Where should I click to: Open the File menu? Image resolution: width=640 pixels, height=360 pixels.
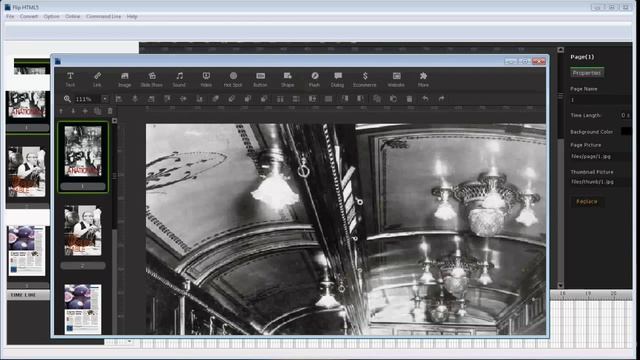click(10, 16)
